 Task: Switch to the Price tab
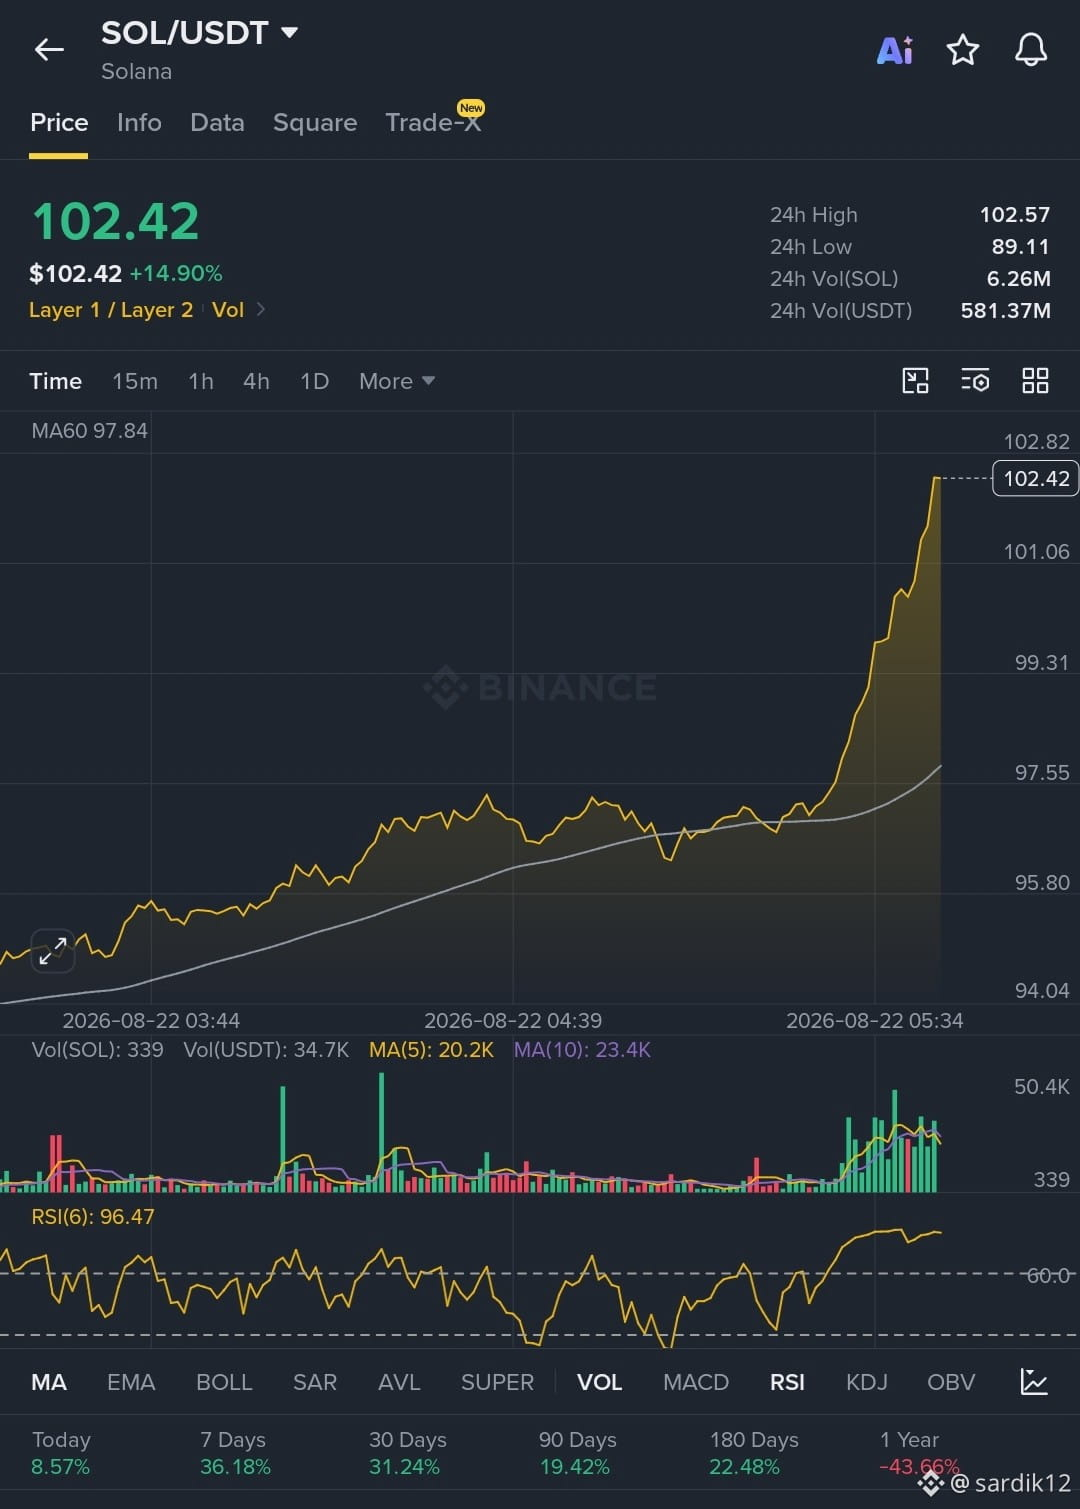(x=59, y=122)
